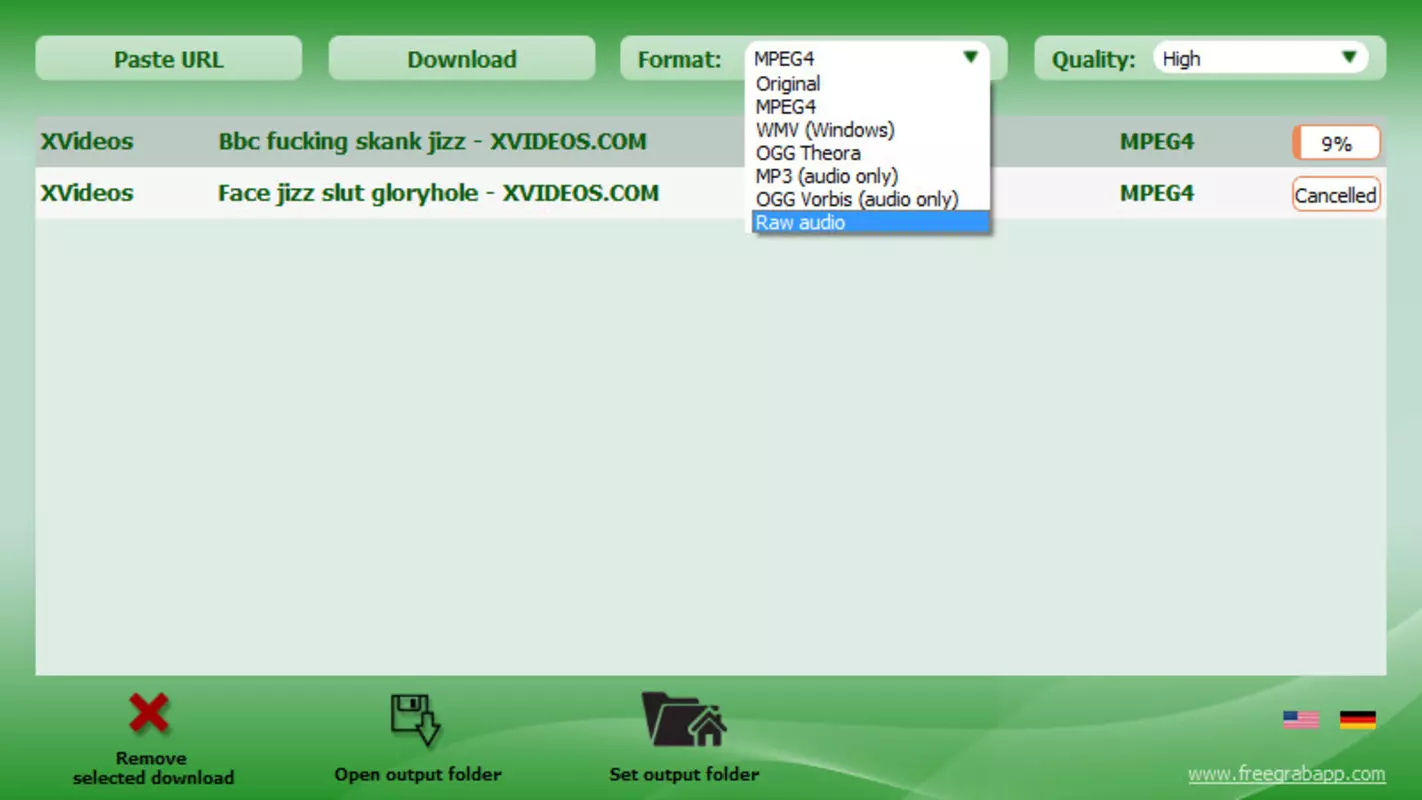Click the XVideos source in the second row

tap(87, 193)
